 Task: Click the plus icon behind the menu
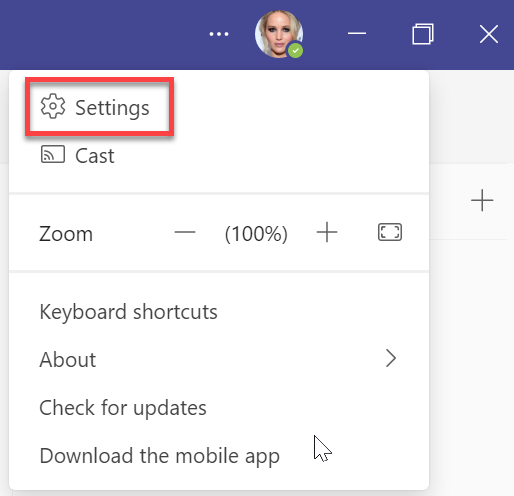pyautogui.click(x=482, y=200)
